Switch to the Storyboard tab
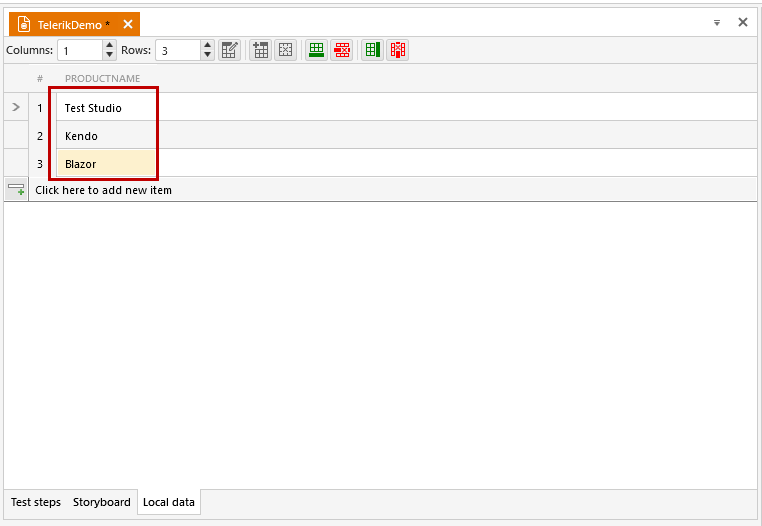This screenshot has height=526, width=762. pyautogui.click(x=102, y=502)
